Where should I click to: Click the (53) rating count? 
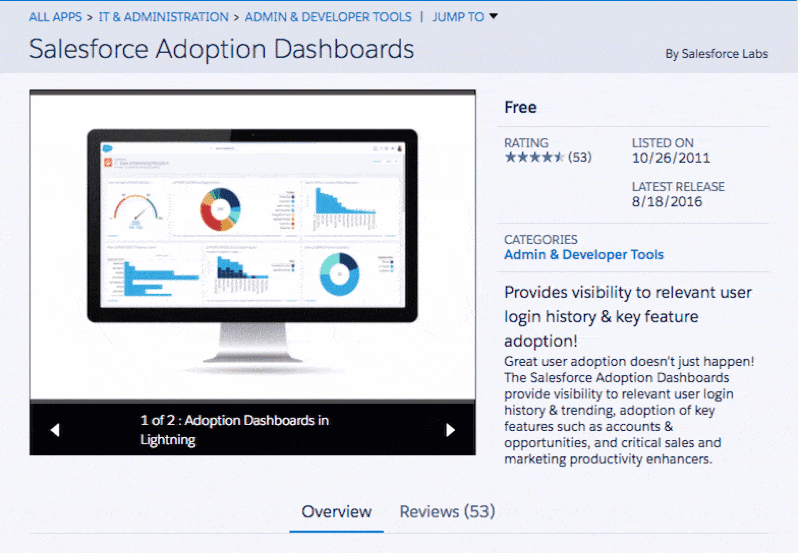click(580, 157)
